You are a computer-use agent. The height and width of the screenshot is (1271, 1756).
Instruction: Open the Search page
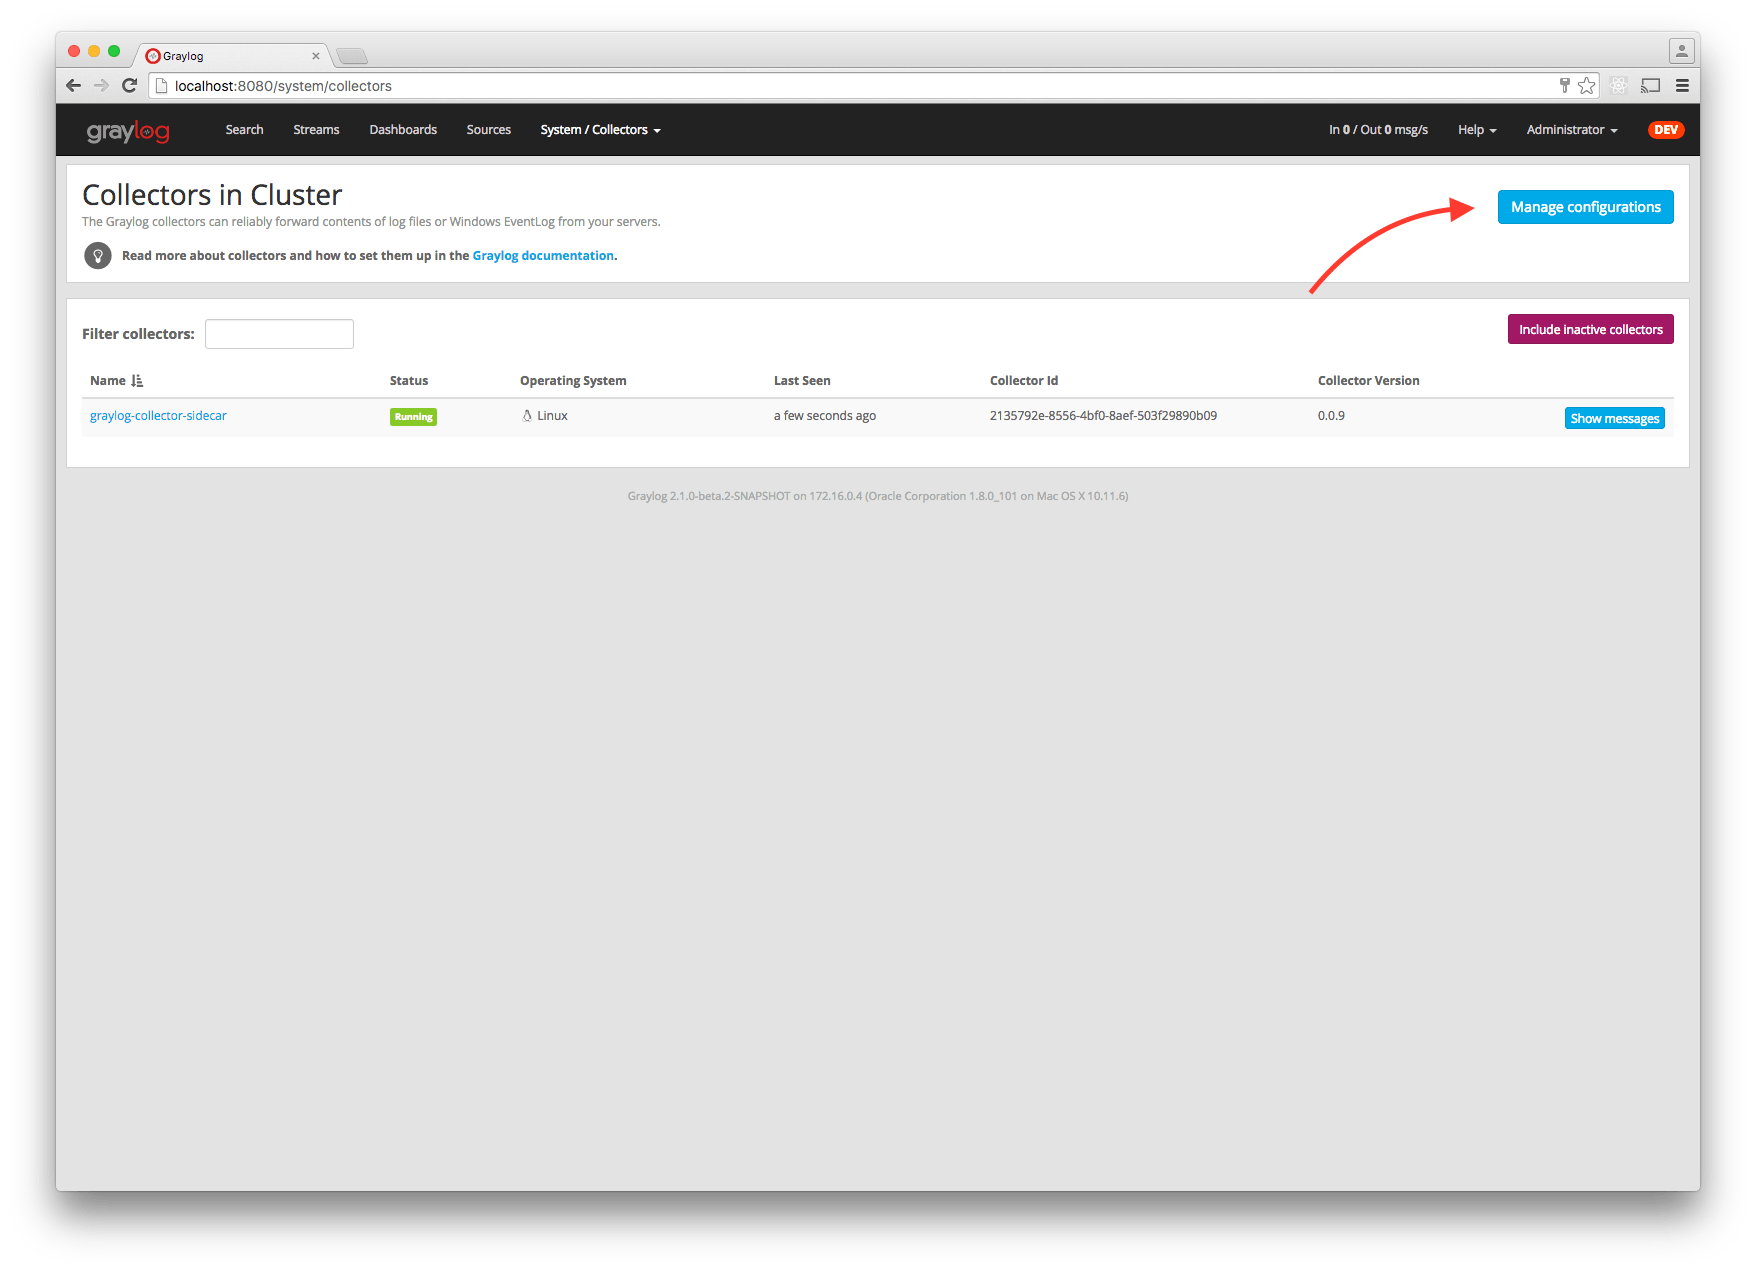244,130
